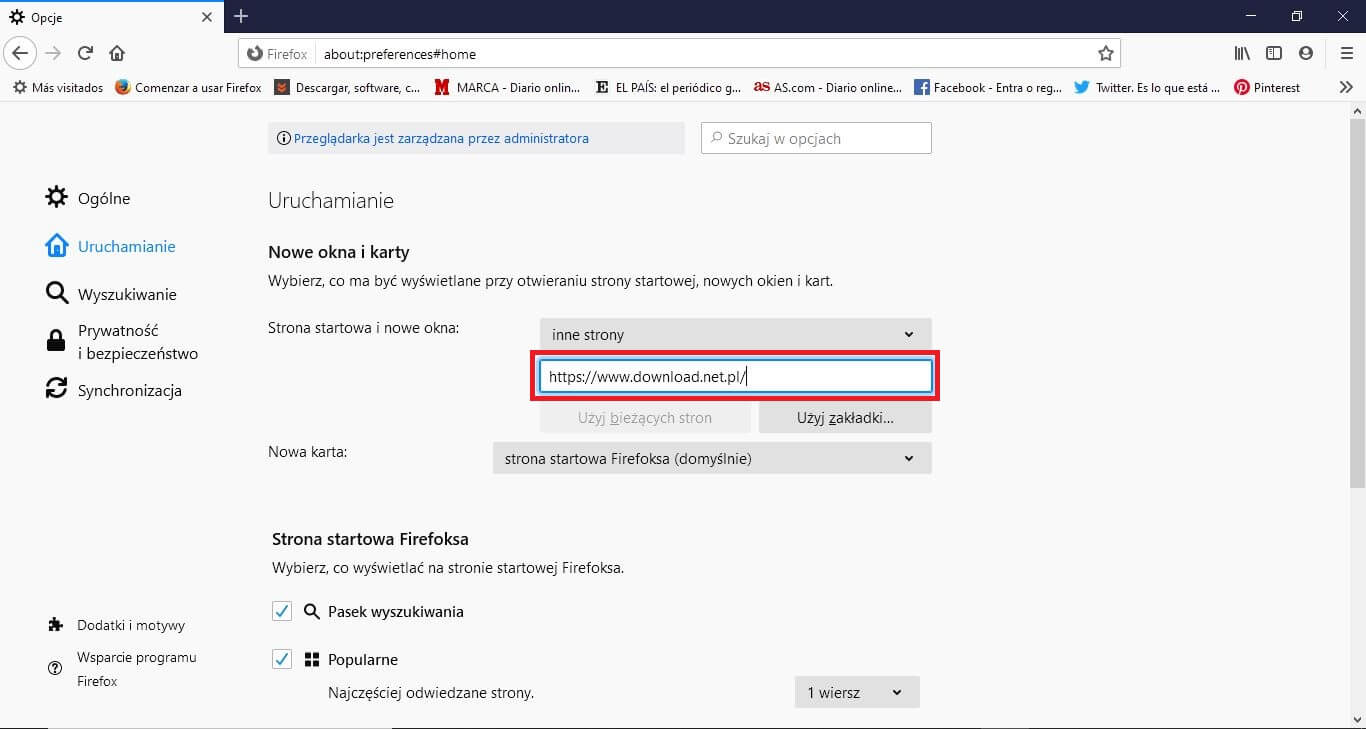Open the Pinterest bookmark
The width and height of the screenshot is (1366, 729).
click(x=1267, y=88)
